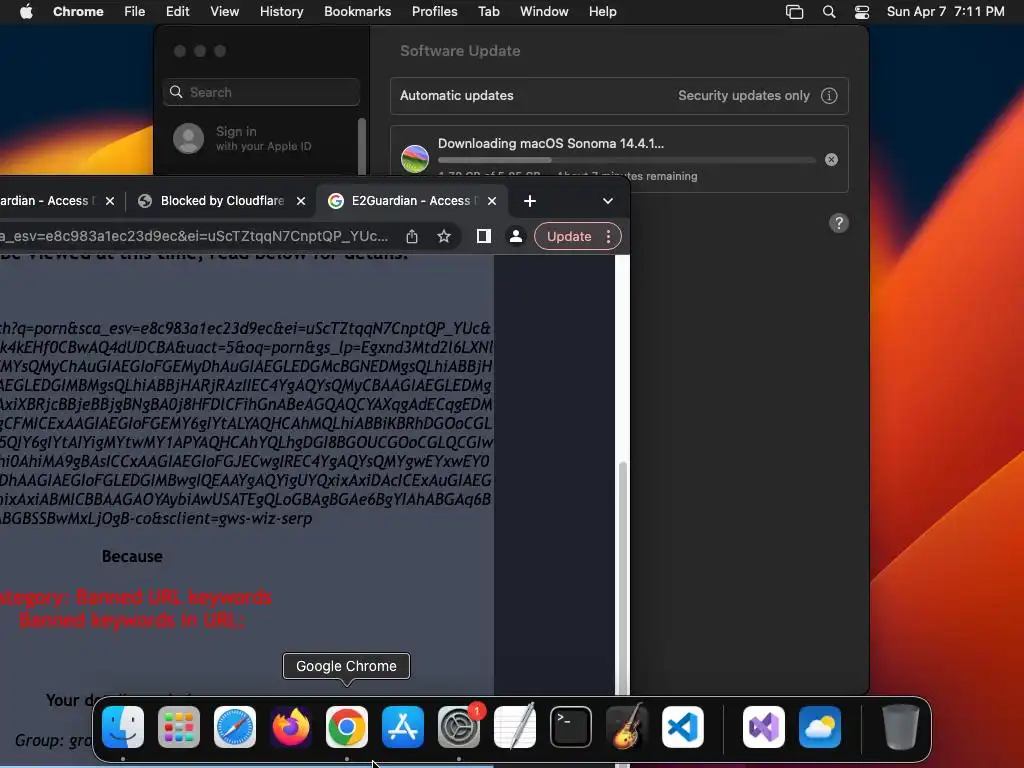
Task: Open Launchpad in the Dock
Action: (179, 727)
